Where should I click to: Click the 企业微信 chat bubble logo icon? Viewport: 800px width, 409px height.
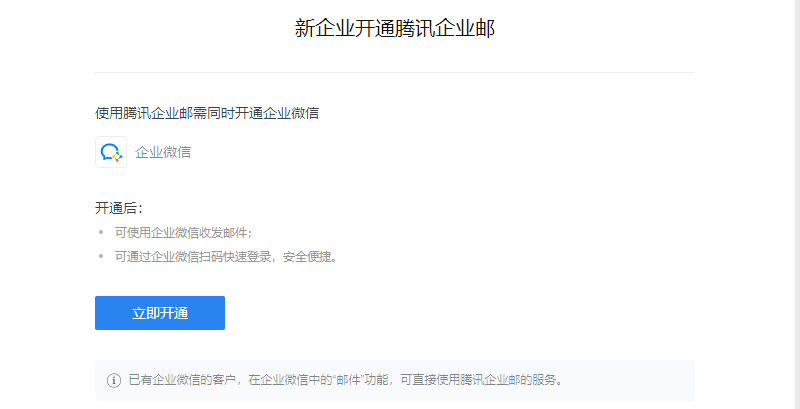click(x=111, y=152)
